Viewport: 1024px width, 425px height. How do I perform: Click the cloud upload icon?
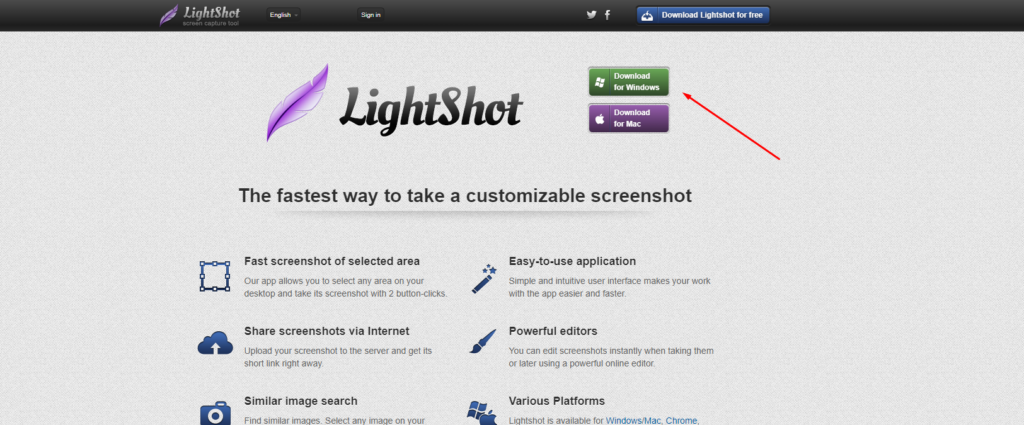click(x=216, y=342)
